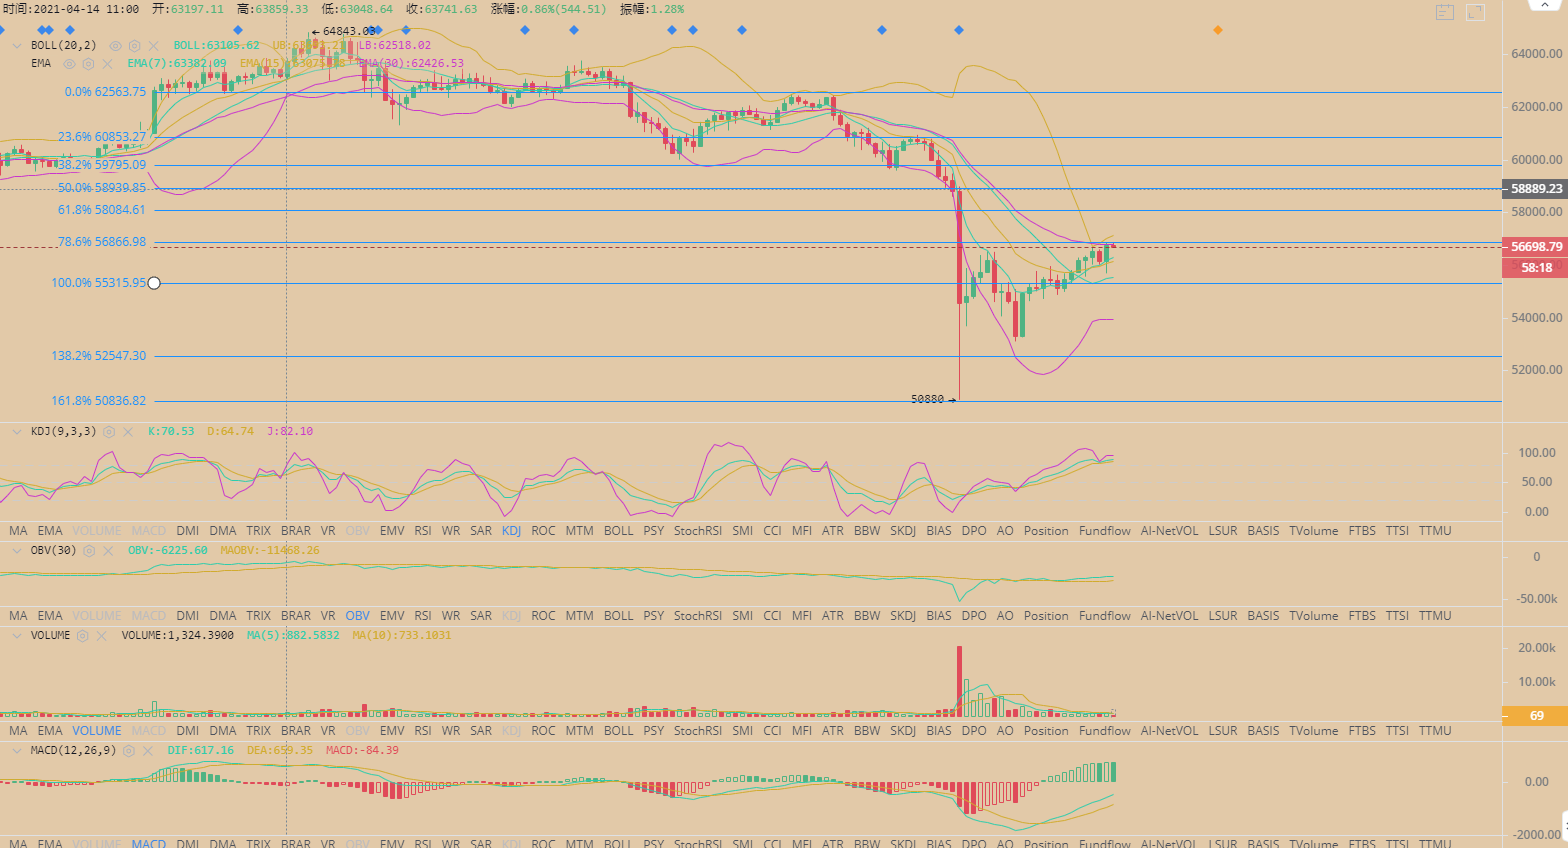Screen dimensions: 1568x848
Task: Toggle visibility of the EMA indicator
Action: tap(69, 64)
